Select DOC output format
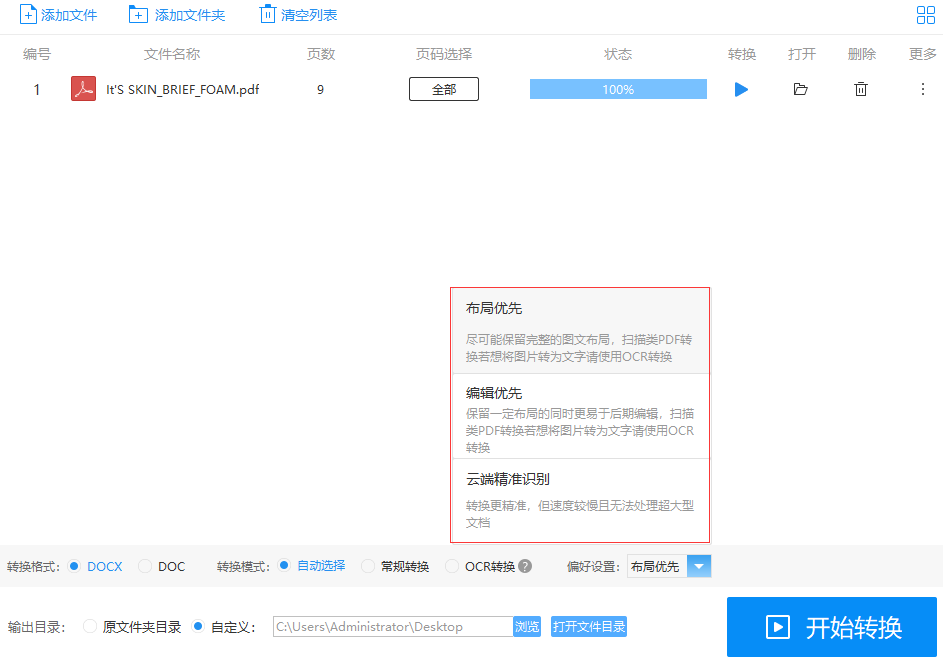This screenshot has height=665, width=943. pos(145,567)
